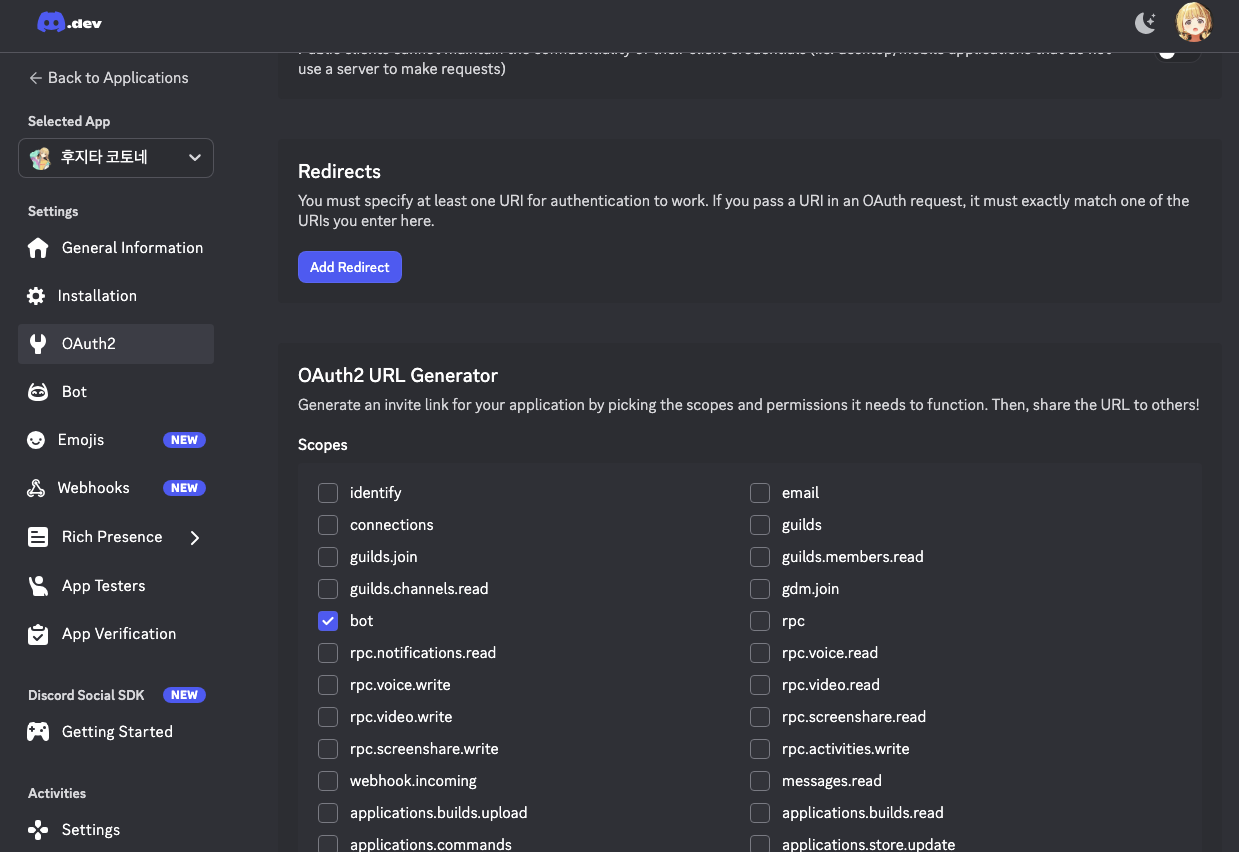
Task: Click the Emojis smiley icon
Action: tap(36, 440)
